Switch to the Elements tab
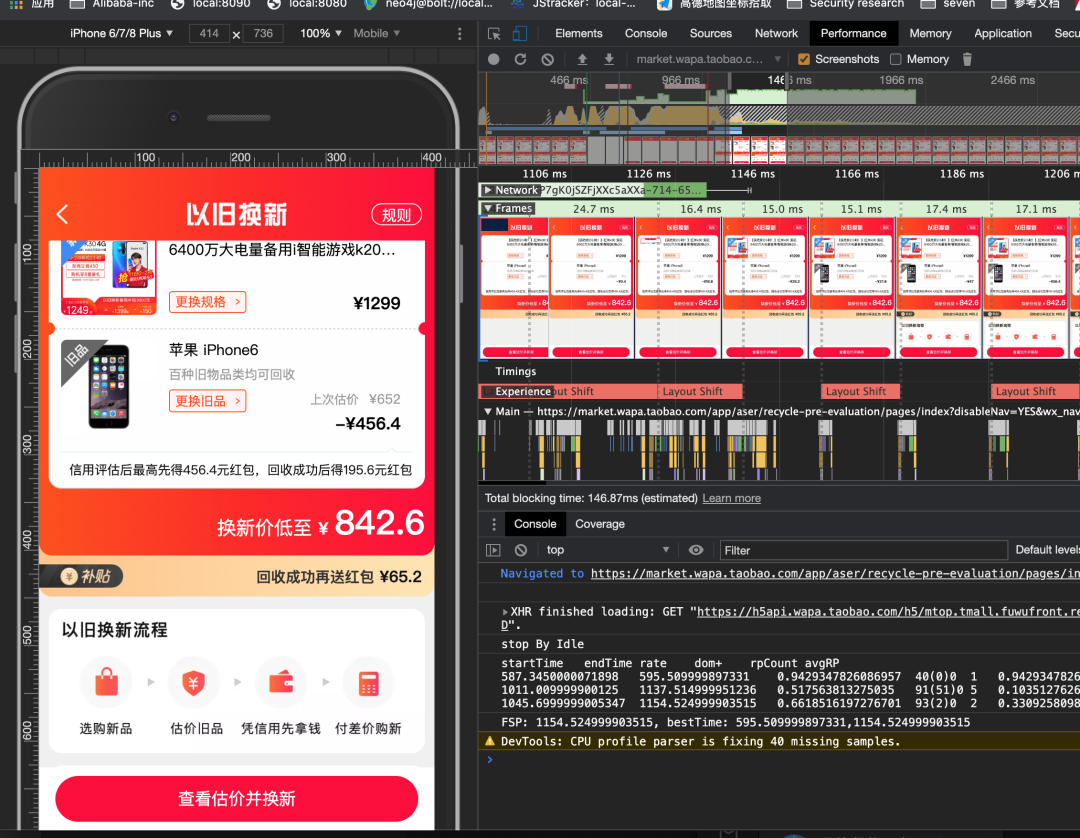 (x=579, y=33)
